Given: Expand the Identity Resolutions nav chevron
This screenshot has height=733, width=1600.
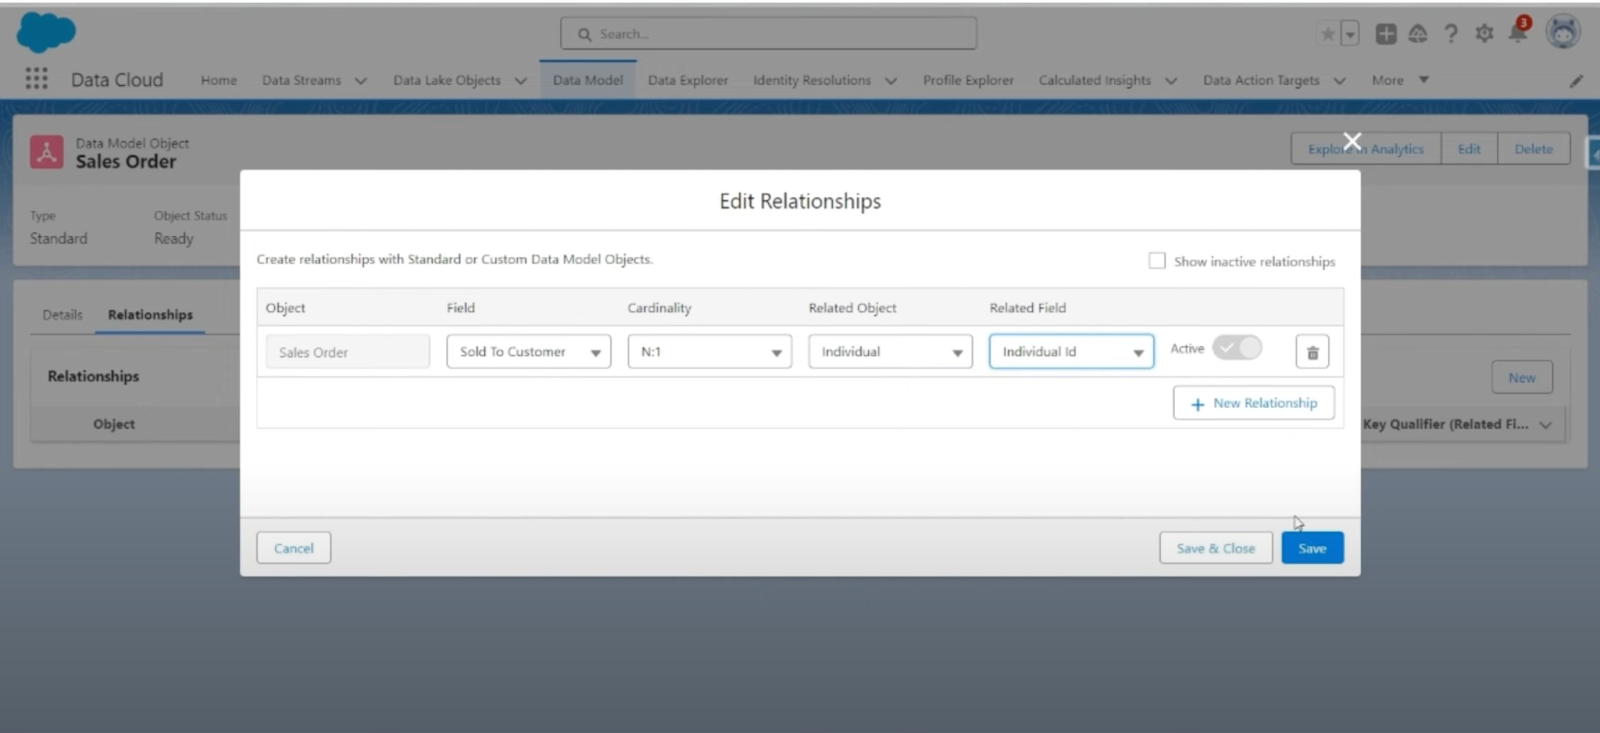Looking at the screenshot, I should 891,81.
